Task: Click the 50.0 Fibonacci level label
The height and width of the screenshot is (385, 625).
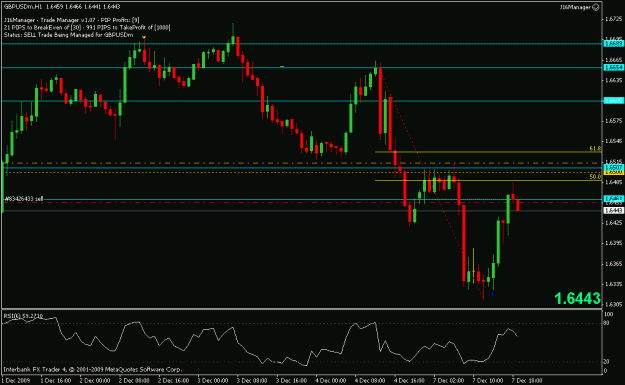Action: click(x=595, y=177)
